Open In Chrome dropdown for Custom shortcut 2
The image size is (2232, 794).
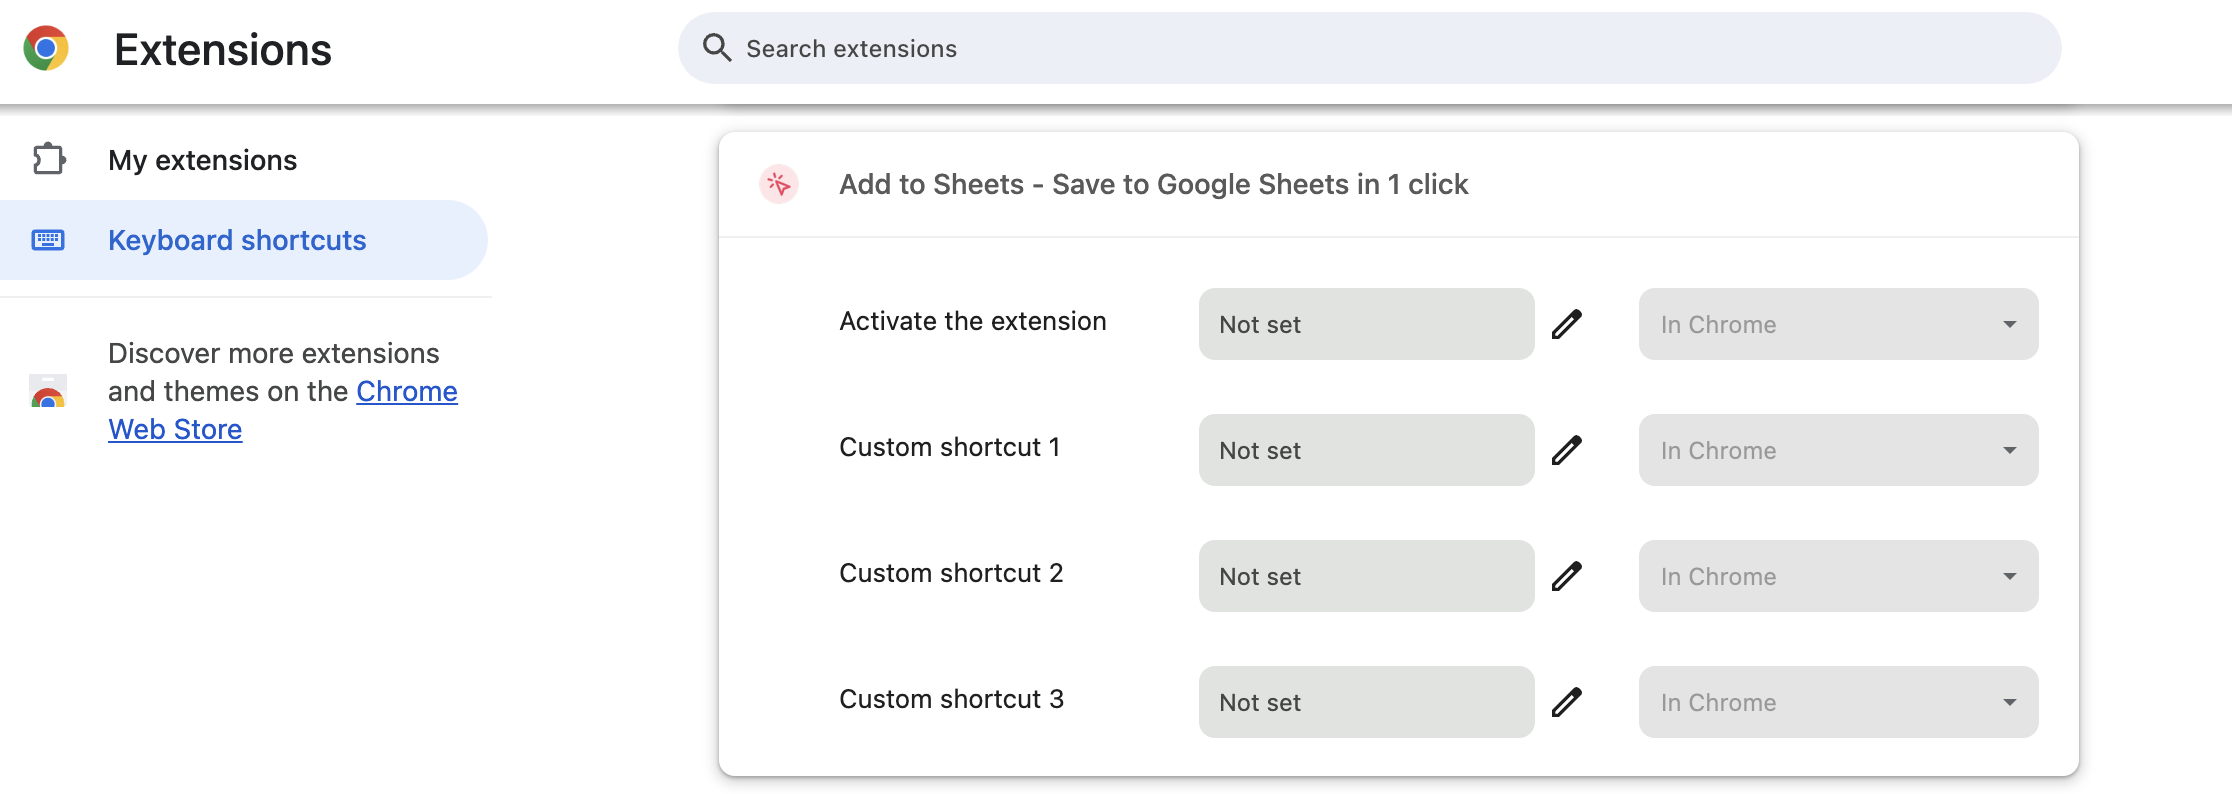click(1837, 576)
